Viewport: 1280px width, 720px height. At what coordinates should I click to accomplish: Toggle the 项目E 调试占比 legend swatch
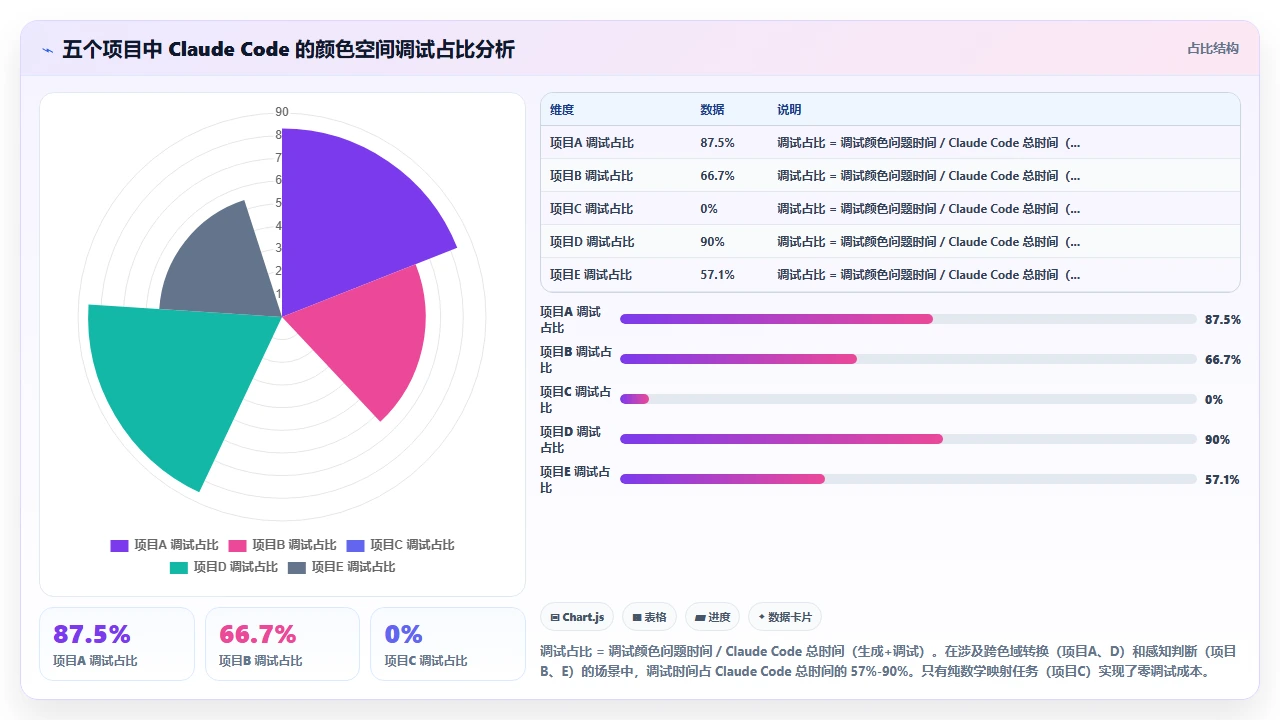click(296, 567)
